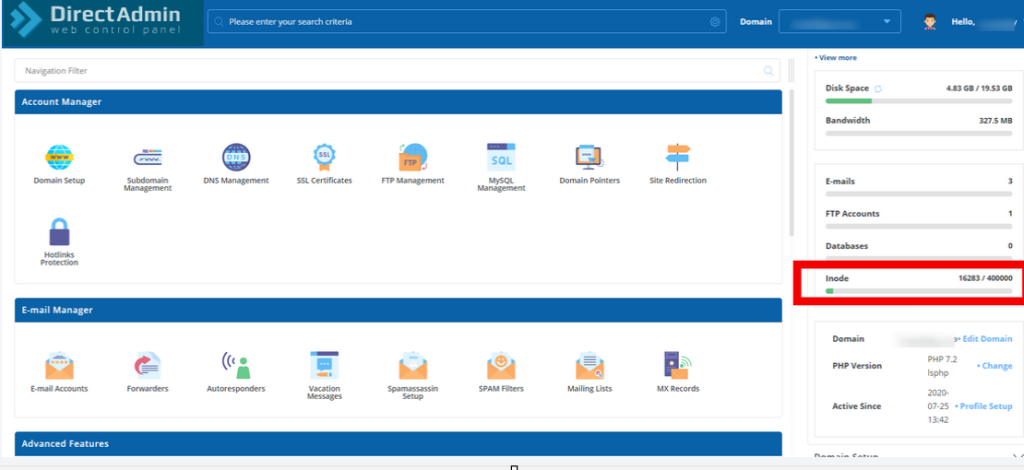The width and height of the screenshot is (1024, 470).
Task: Click the DNS Management icon
Action: coord(236,158)
